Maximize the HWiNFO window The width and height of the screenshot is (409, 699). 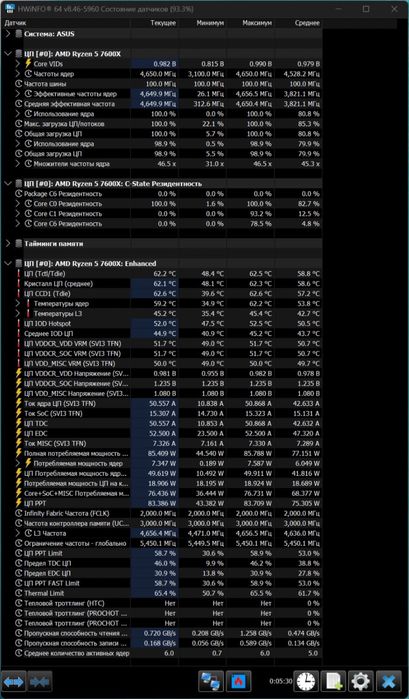[366, 9]
